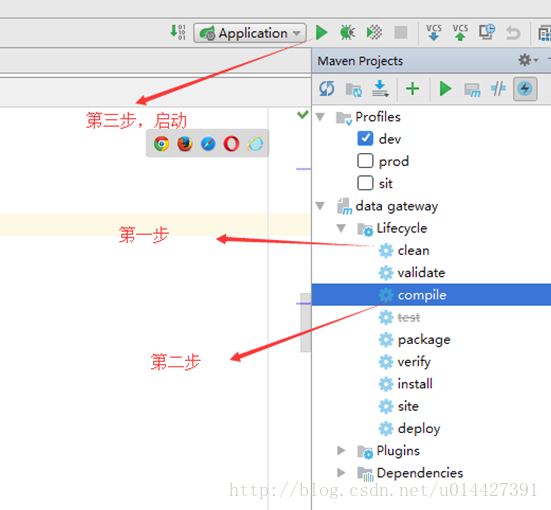Click the grey Stop button
The image size is (551, 510).
(401, 32)
